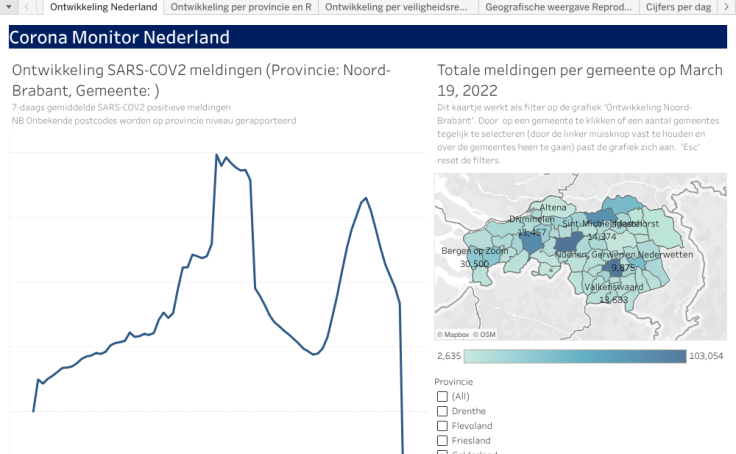Image resolution: width=736 pixels, height=454 pixels.
Task: Switch to Ontwikkeling Nederland tab
Action: click(104, 7)
